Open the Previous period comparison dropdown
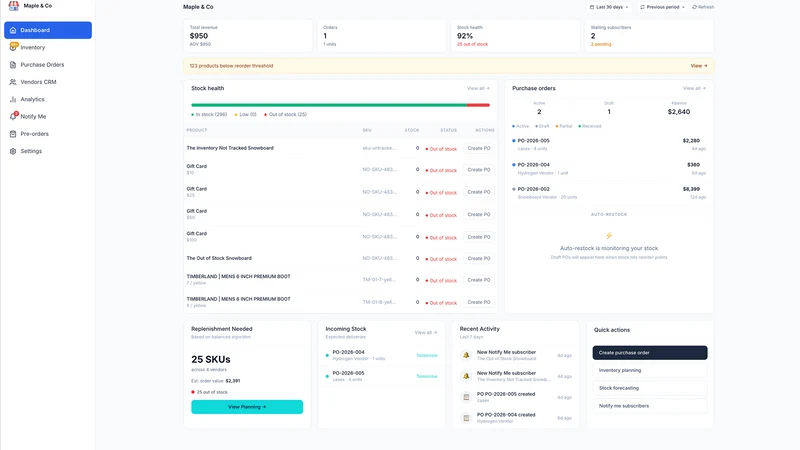Viewport: 800px width, 450px height. [x=662, y=7]
